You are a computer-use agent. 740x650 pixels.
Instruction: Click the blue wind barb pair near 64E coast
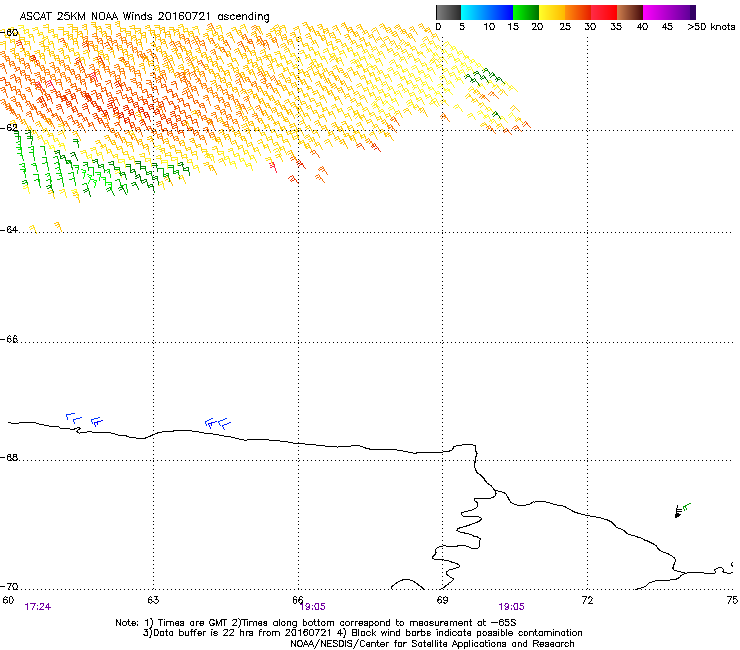(218, 423)
